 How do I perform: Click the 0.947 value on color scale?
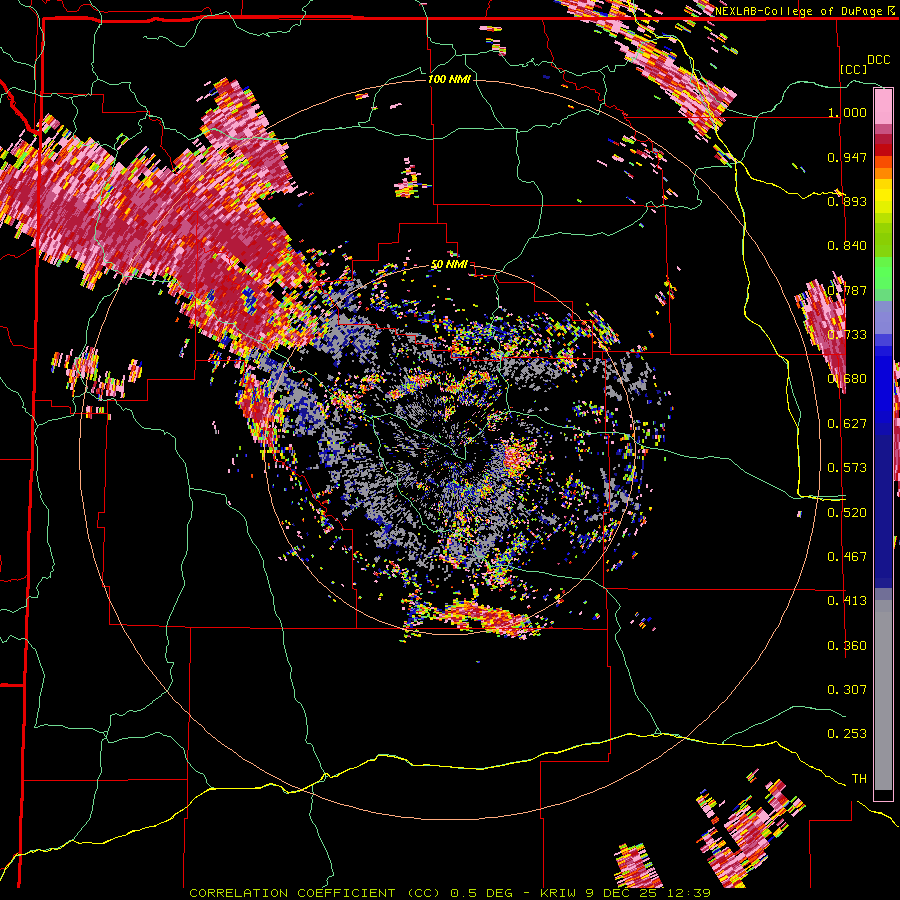[847, 157]
